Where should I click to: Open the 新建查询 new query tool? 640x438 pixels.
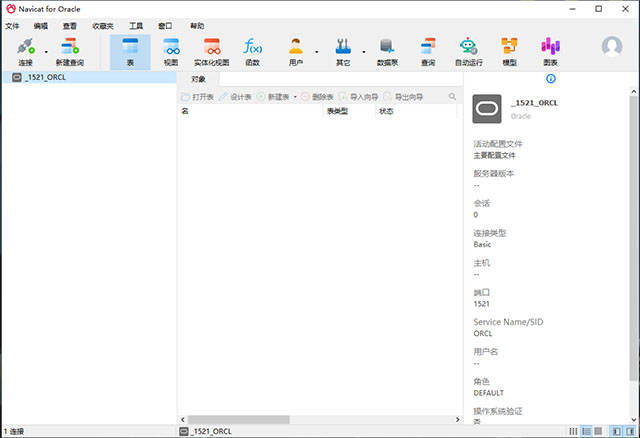pyautogui.click(x=70, y=52)
